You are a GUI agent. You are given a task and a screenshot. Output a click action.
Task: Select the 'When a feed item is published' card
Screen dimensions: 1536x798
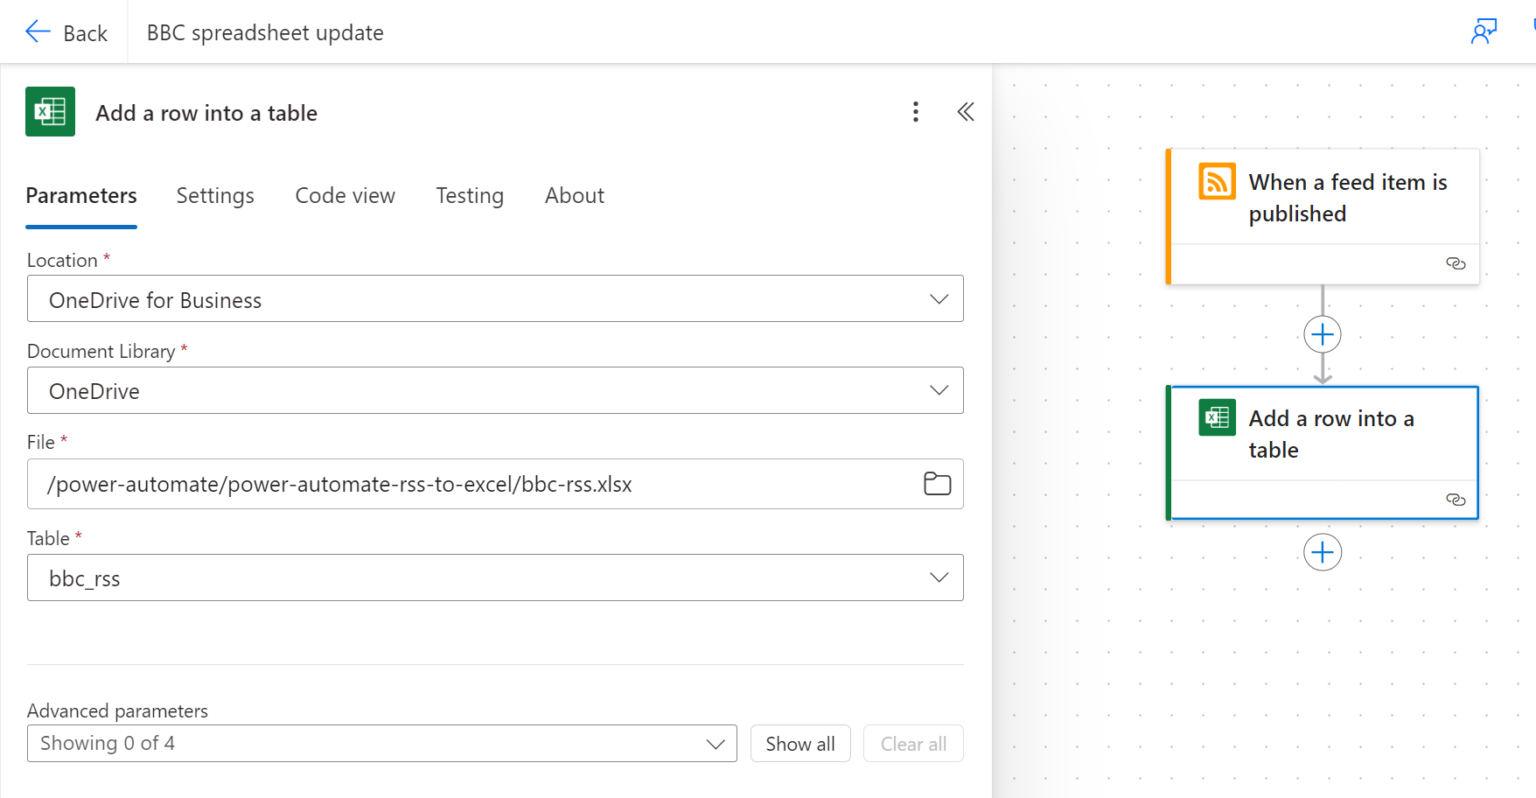pos(1323,216)
